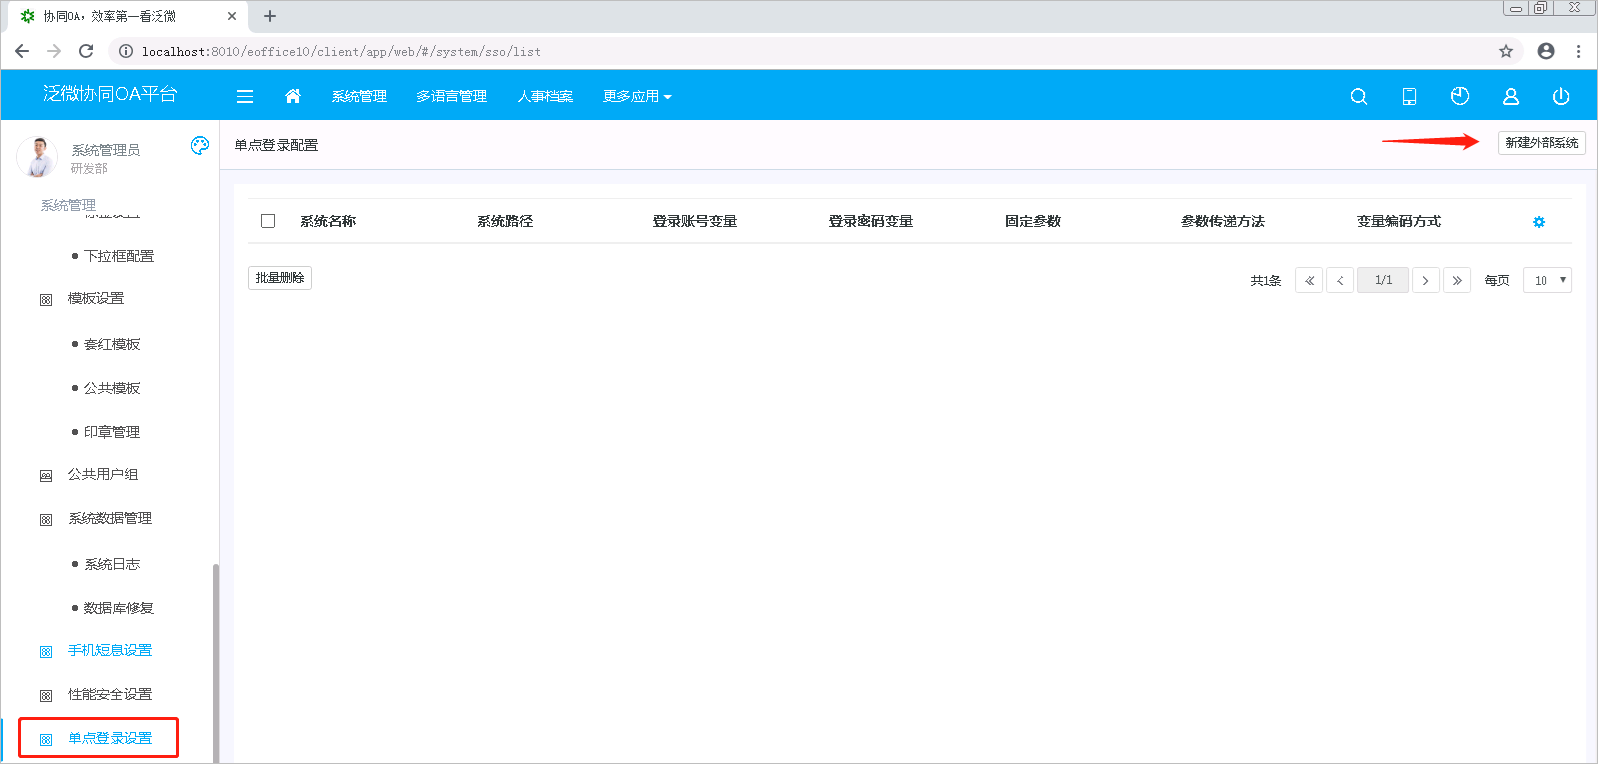Open the 系统管理 top menu
Image resolution: width=1598 pixels, height=764 pixels.
tap(359, 96)
